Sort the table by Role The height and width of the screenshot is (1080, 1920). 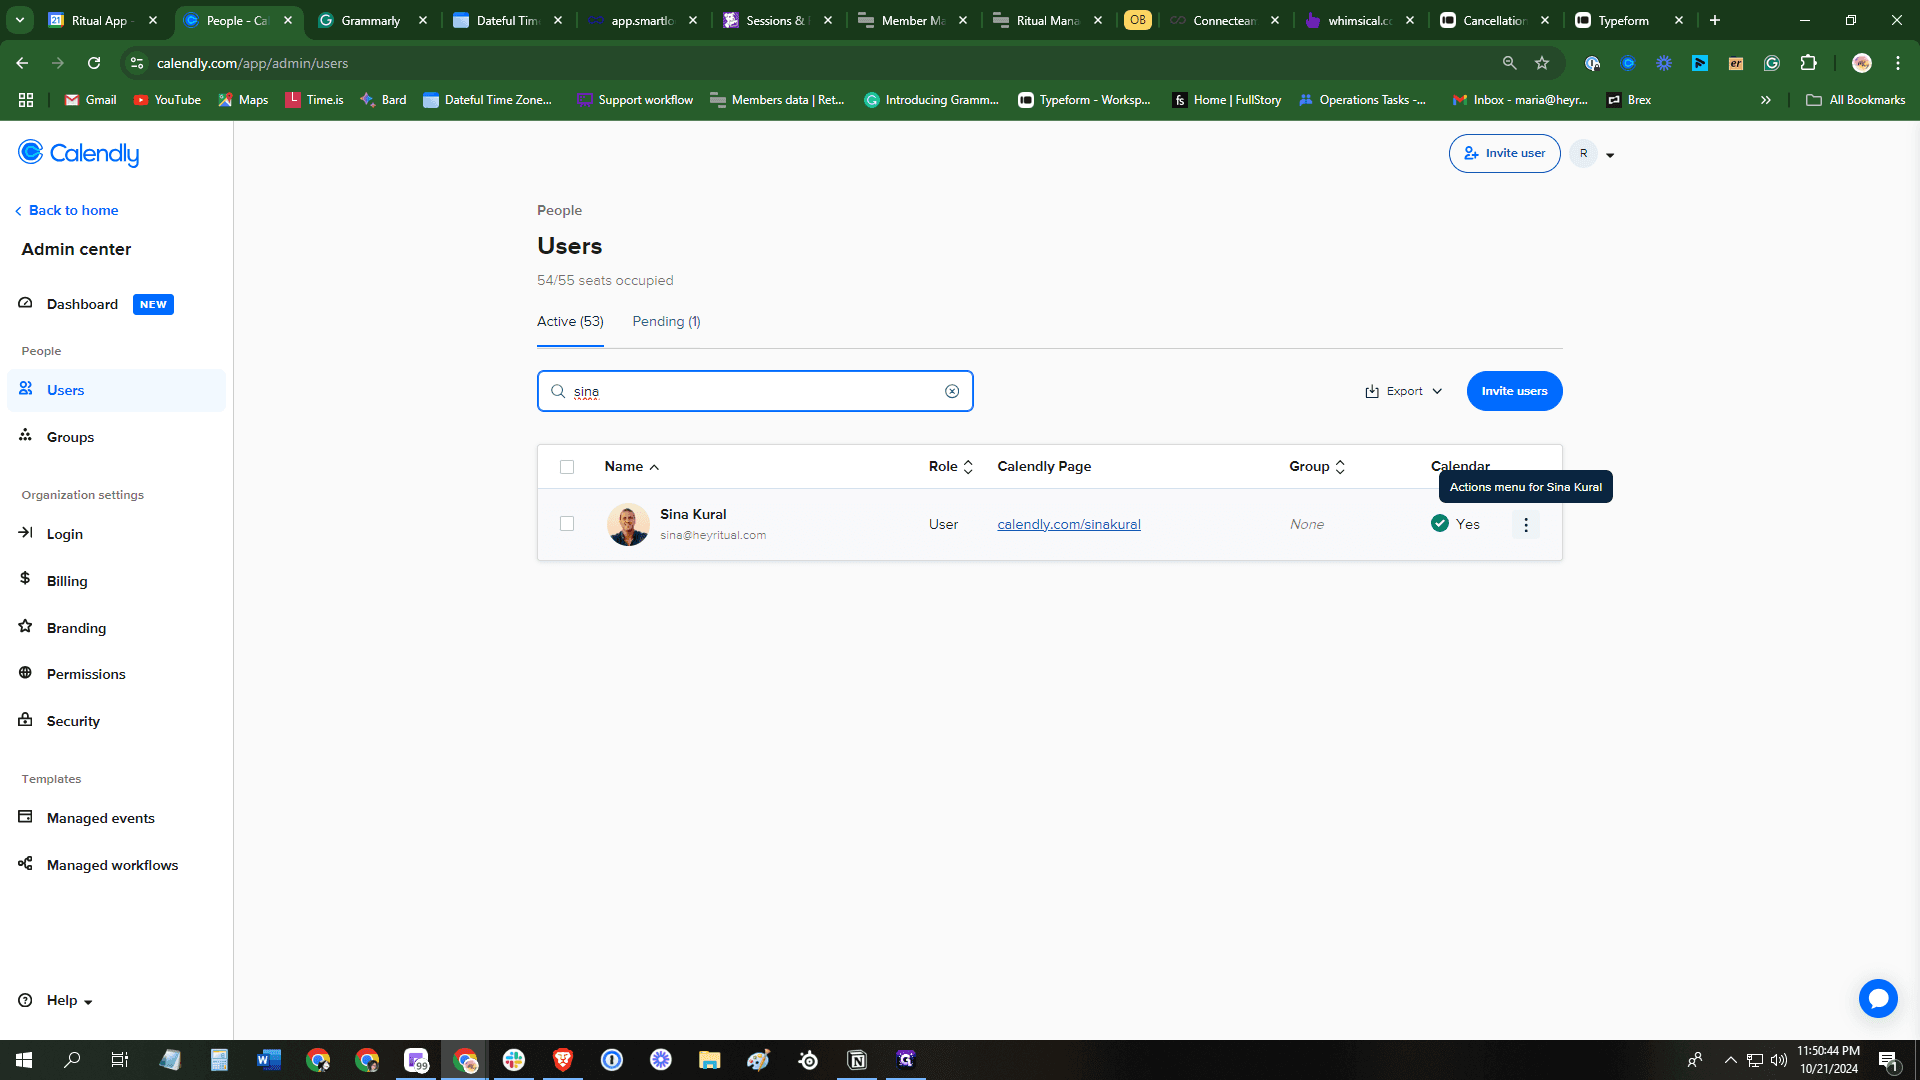point(951,467)
